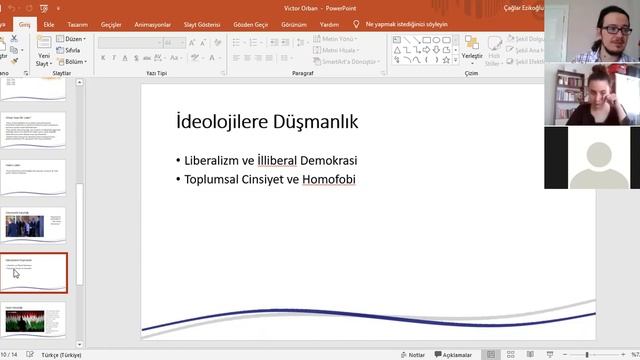
Task: Select the down block arrow shape
Action: click(x=436, y=50)
